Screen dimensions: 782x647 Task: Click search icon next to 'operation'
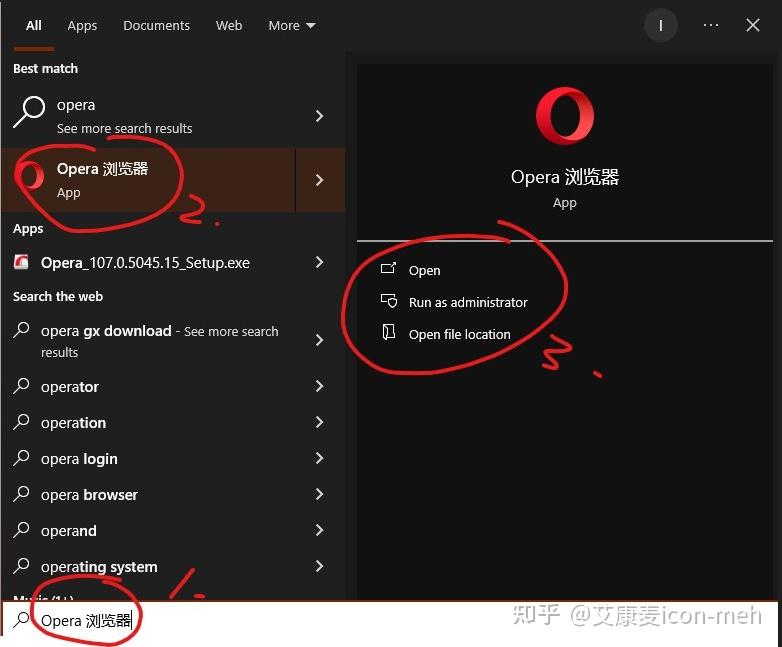pyautogui.click(x=21, y=422)
